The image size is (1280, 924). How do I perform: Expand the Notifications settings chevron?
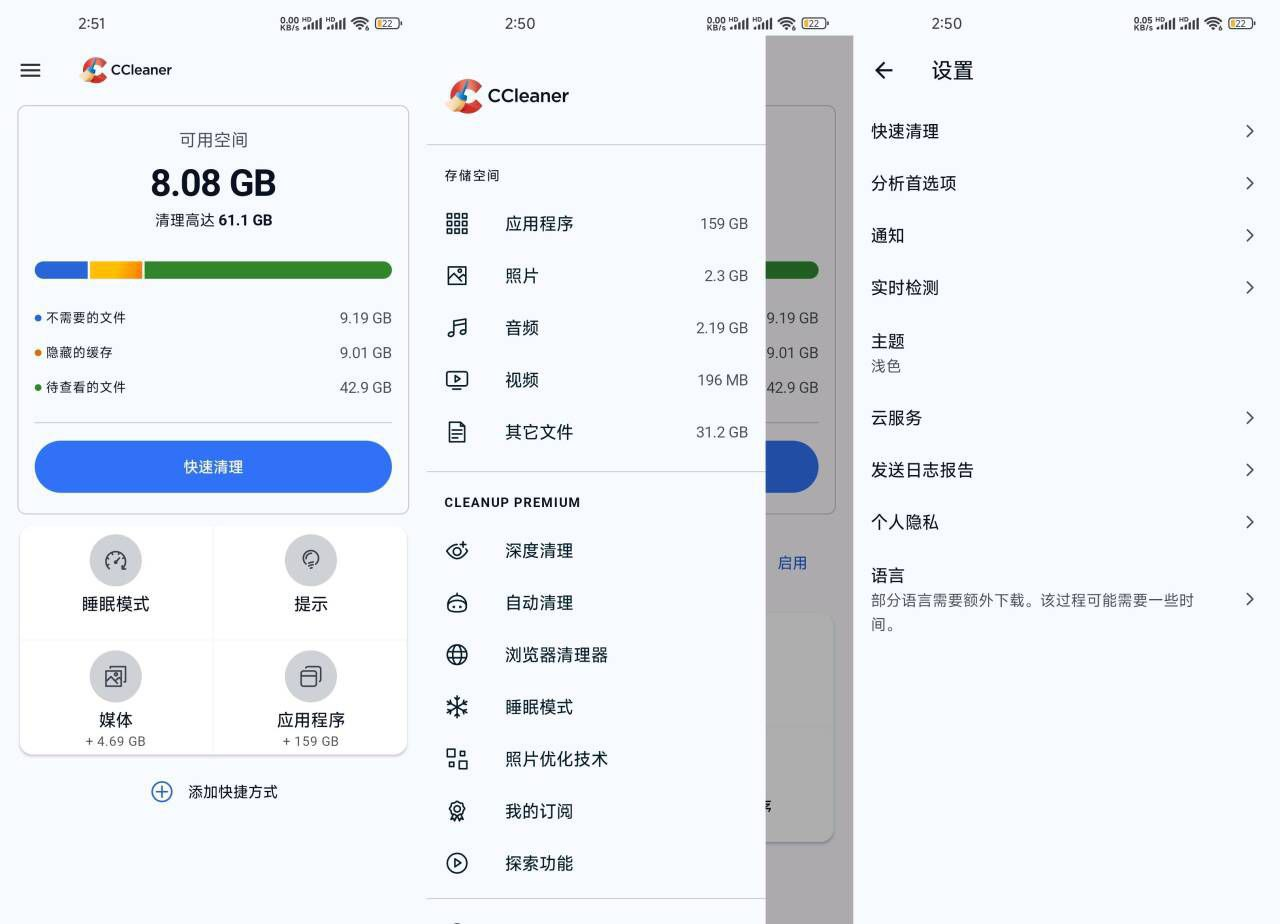point(1249,235)
